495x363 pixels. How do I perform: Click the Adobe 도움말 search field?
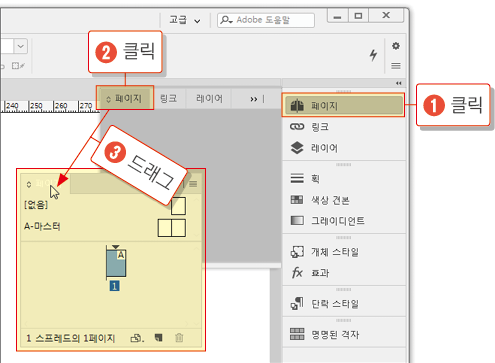tap(266, 20)
